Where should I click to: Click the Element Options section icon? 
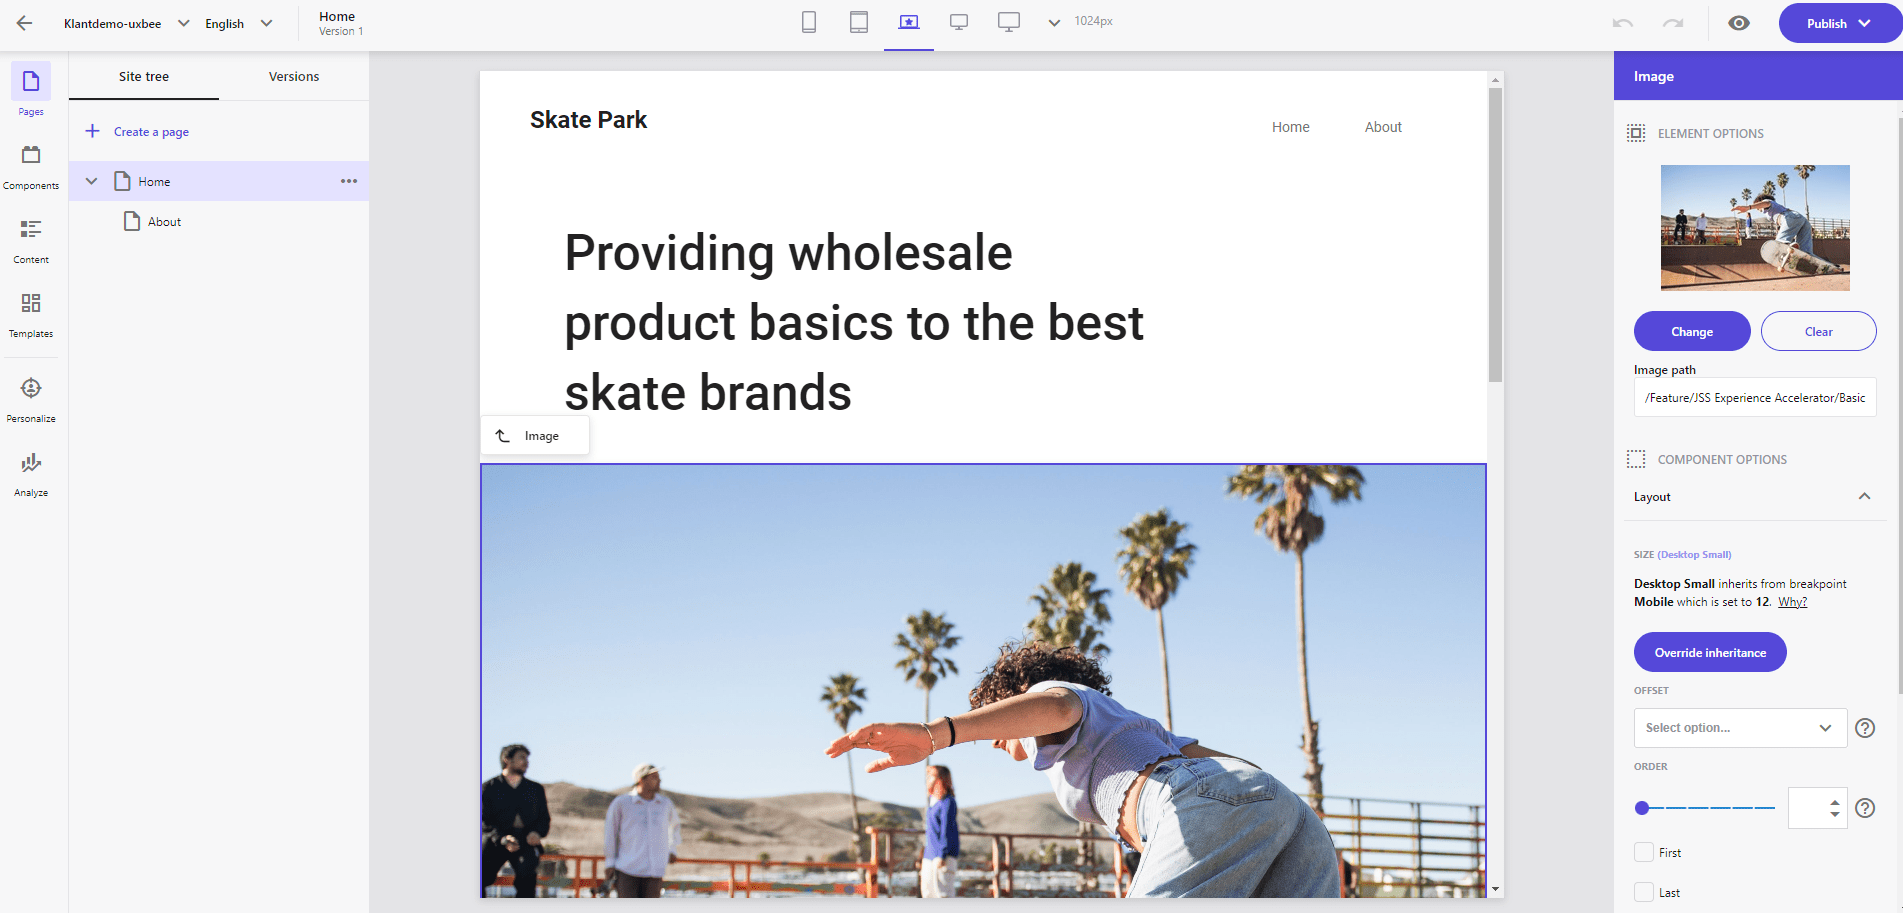[1636, 133]
